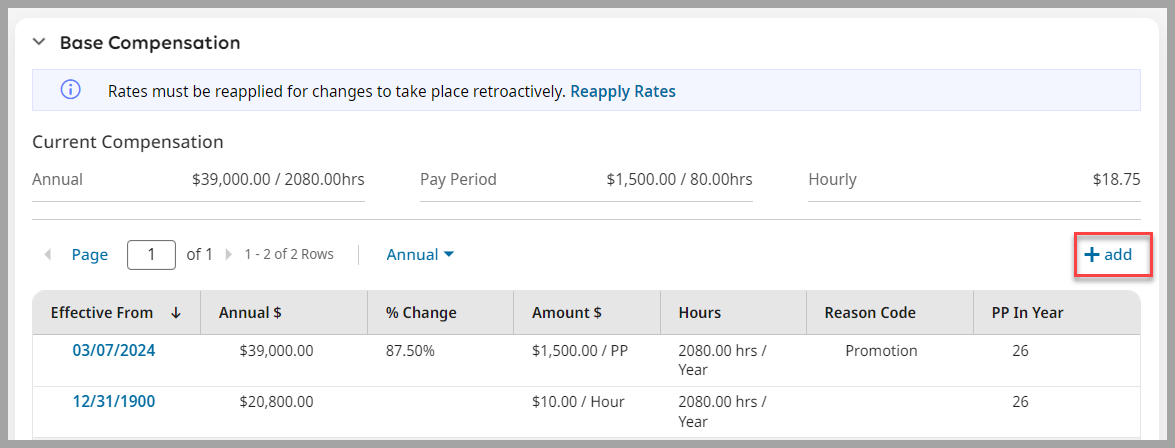The height and width of the screenshot is (448, 1175).
Task: Click the info icon in the banner
Action: click(x=70, y=91)
